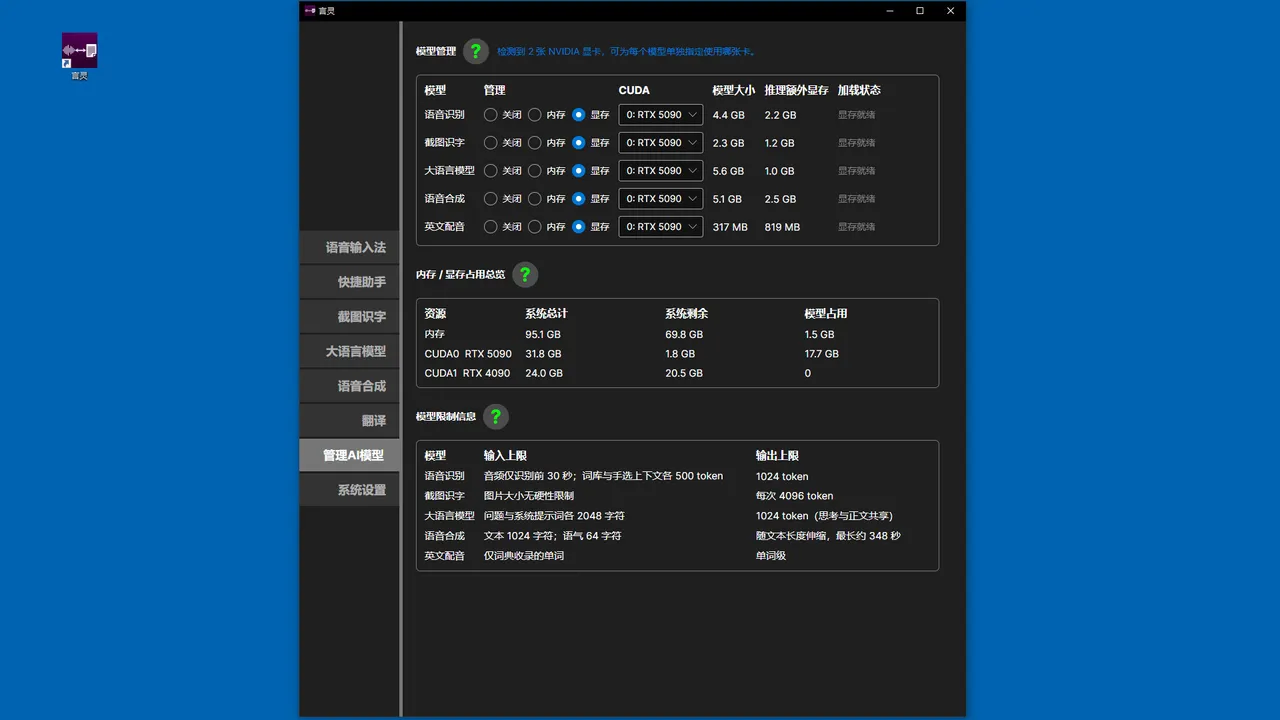Click 819 MB extra VRAM value
The width and height of the screenshot is (1280, 720).
click(782, 227)
